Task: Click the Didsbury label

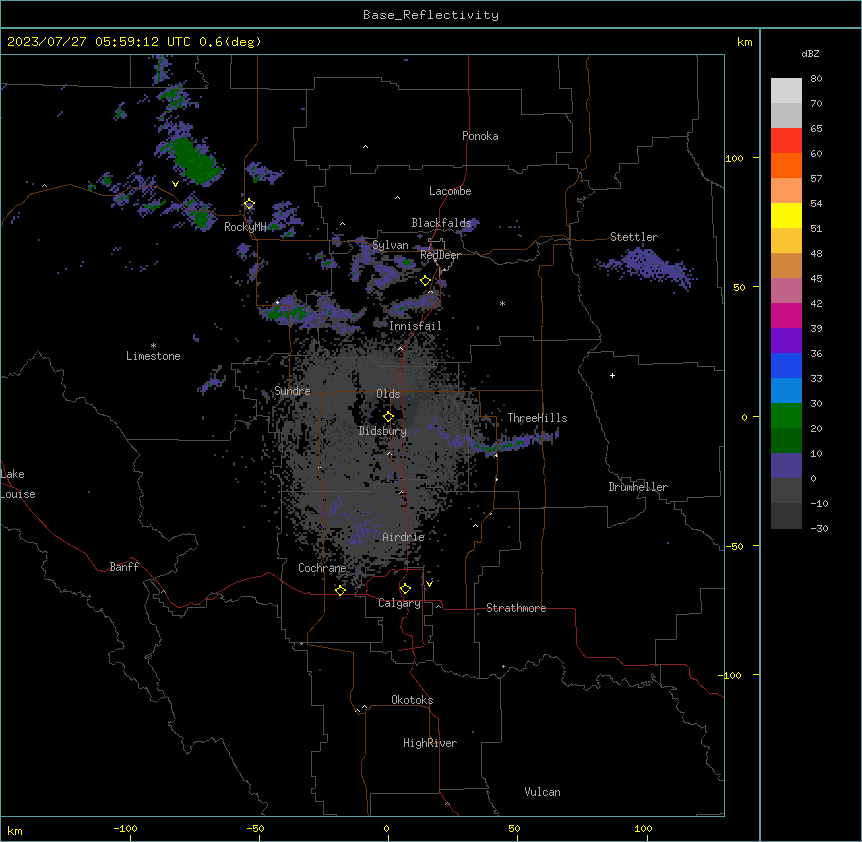Action: pos(383,431)
